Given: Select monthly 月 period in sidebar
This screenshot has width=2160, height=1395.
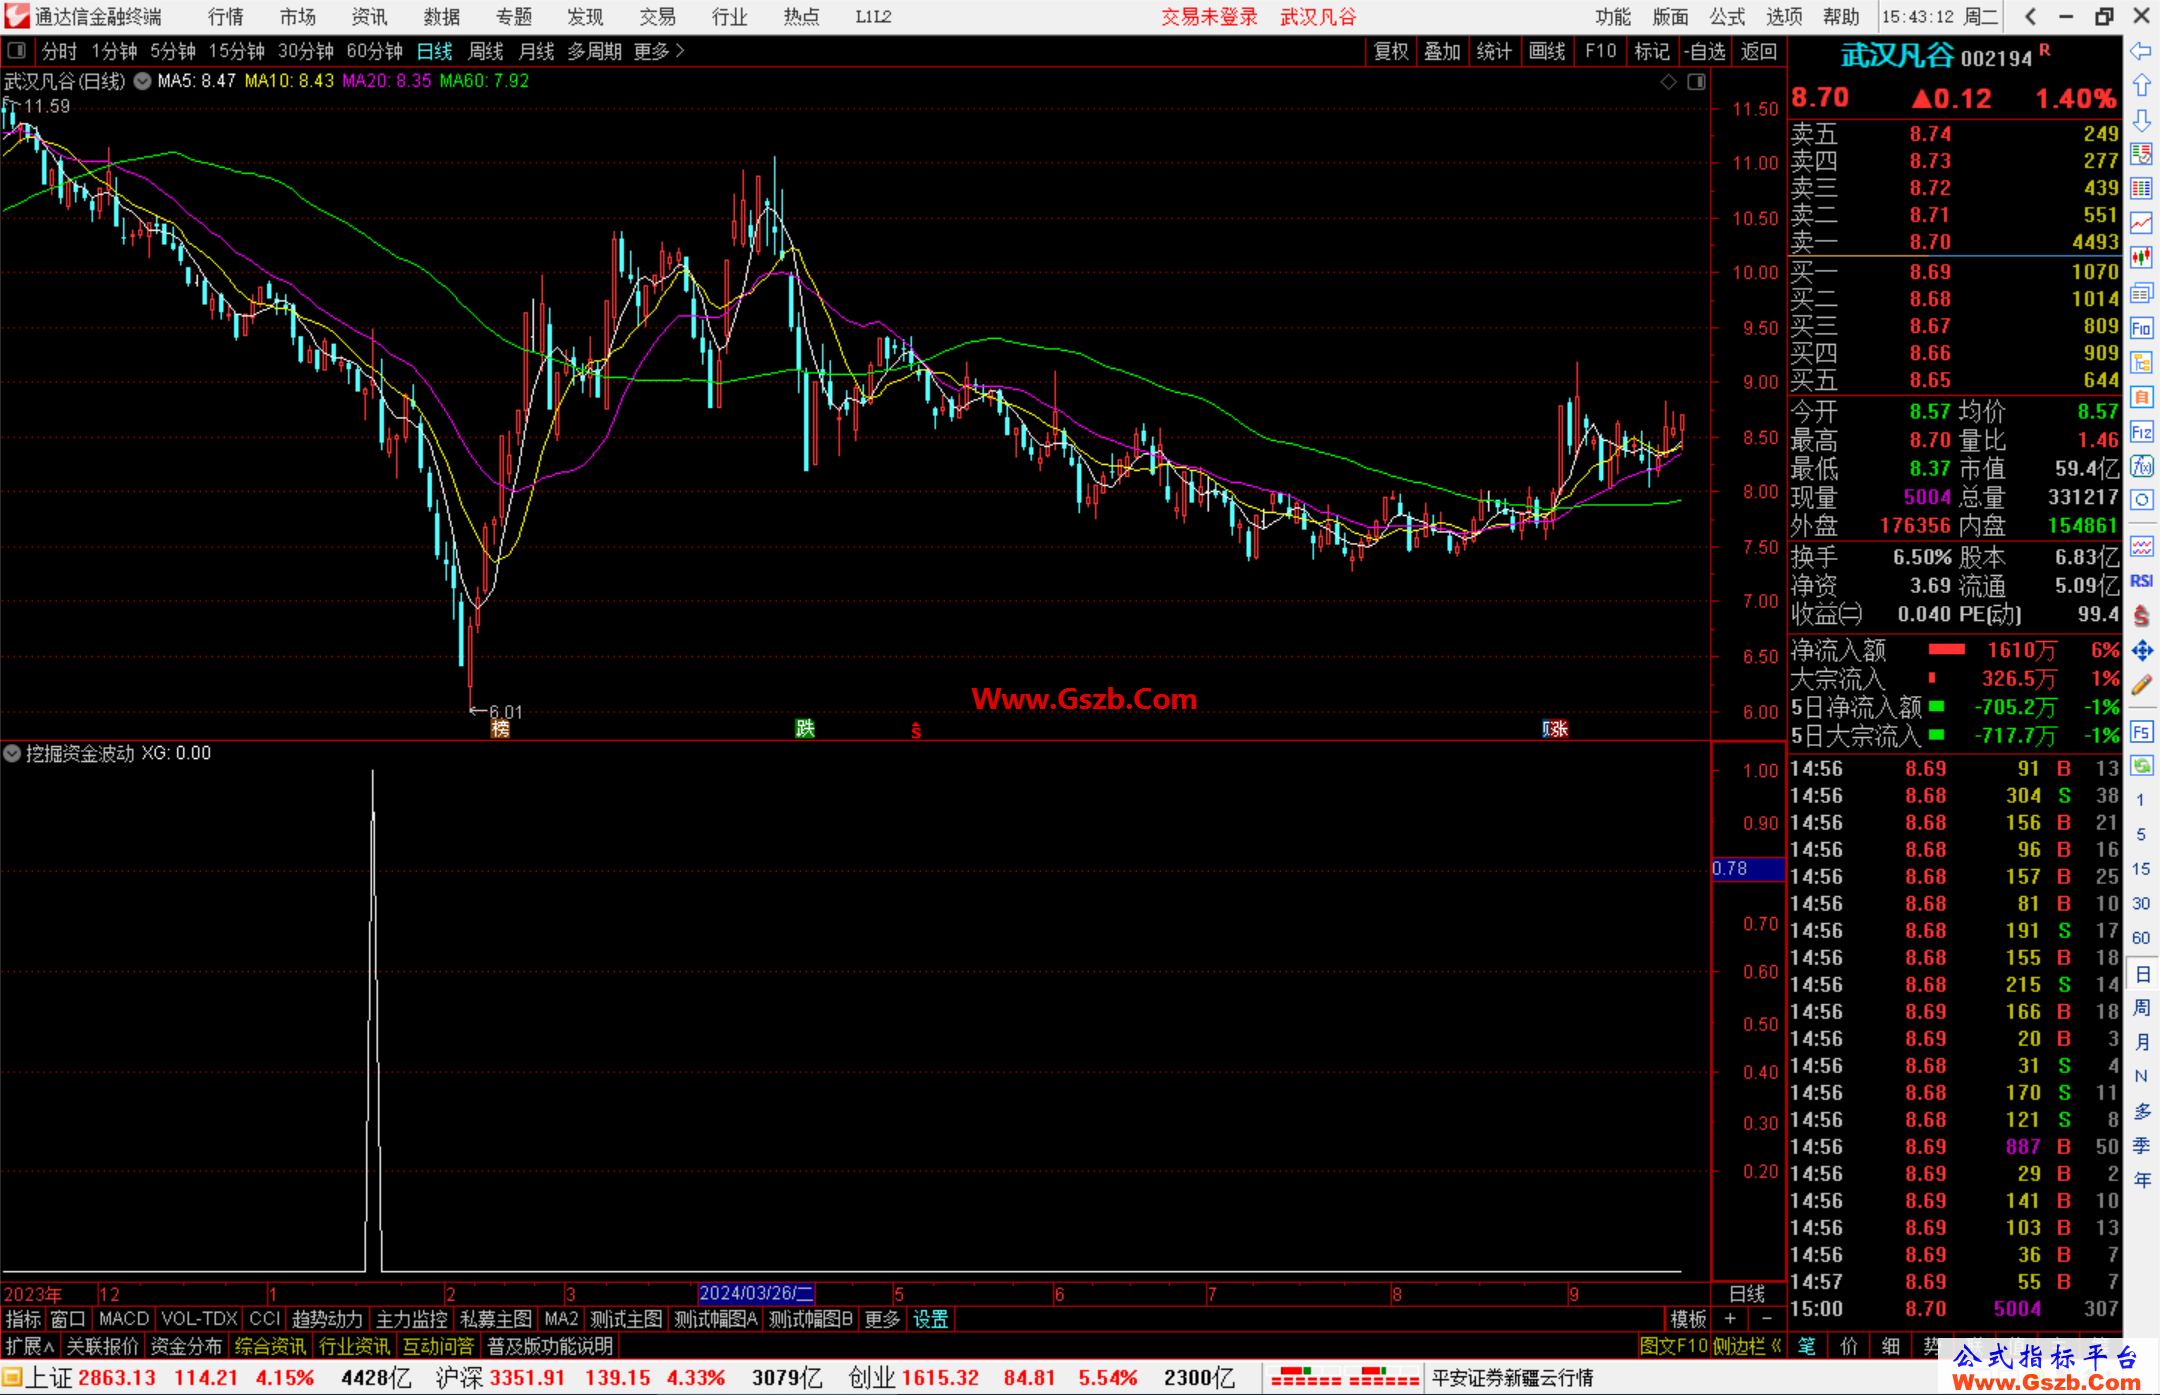Looking at the screenshot, I should [2141, 1042].
